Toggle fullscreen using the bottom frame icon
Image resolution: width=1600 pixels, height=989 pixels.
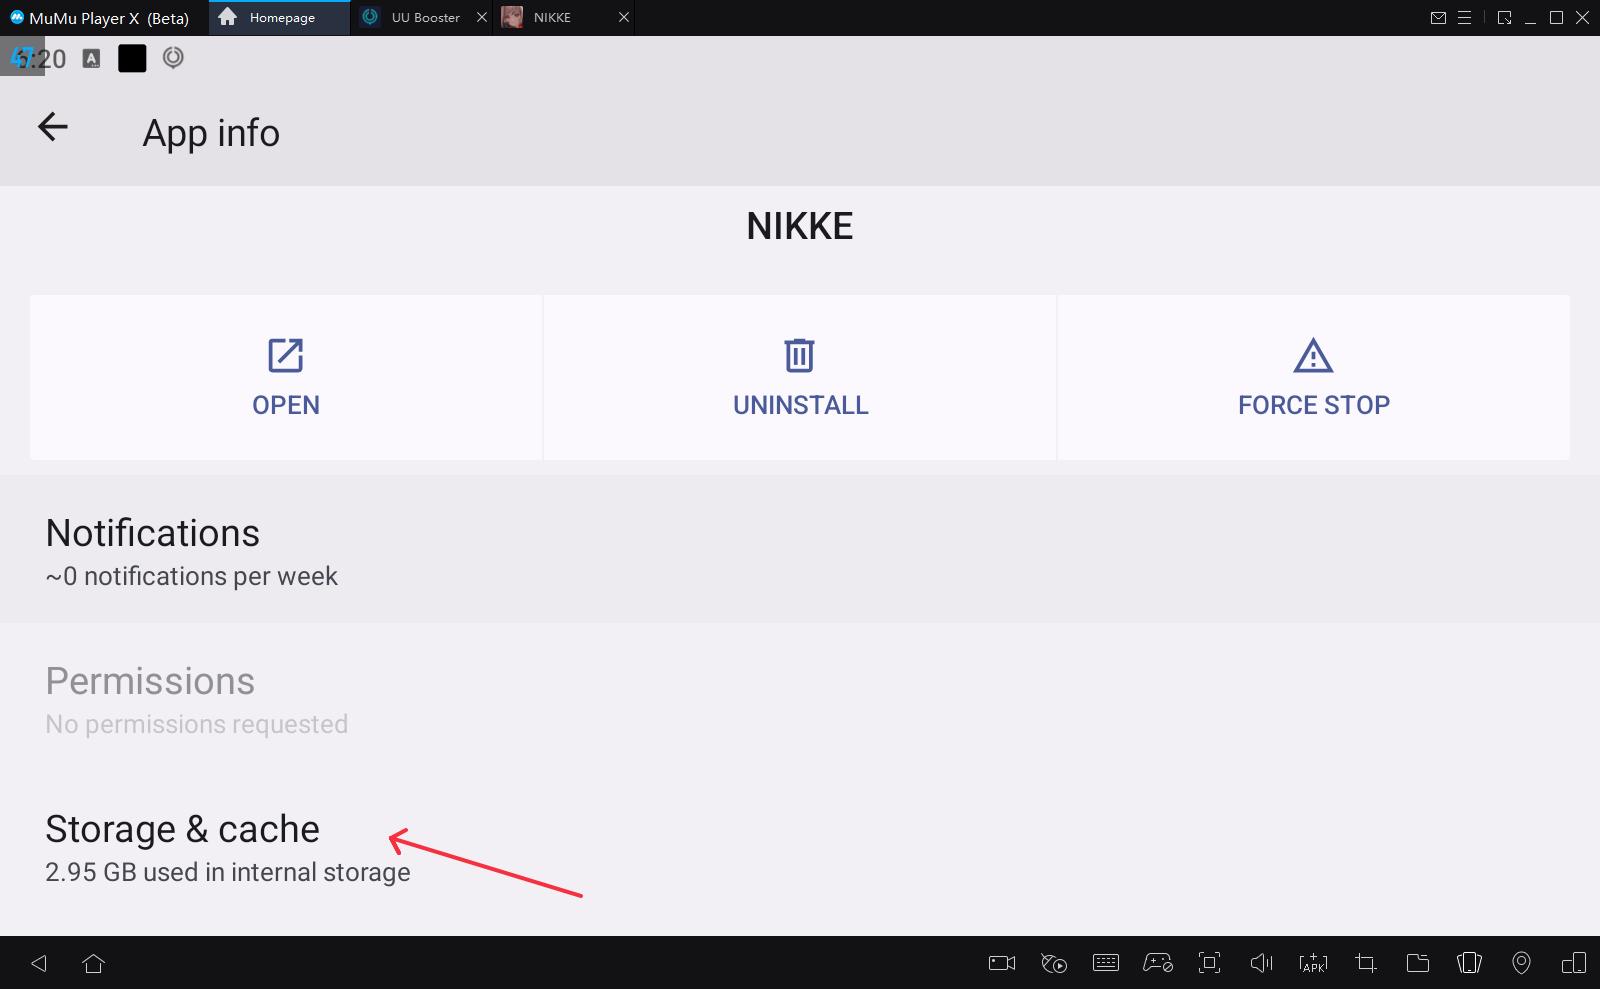(x=1209, y=963)
